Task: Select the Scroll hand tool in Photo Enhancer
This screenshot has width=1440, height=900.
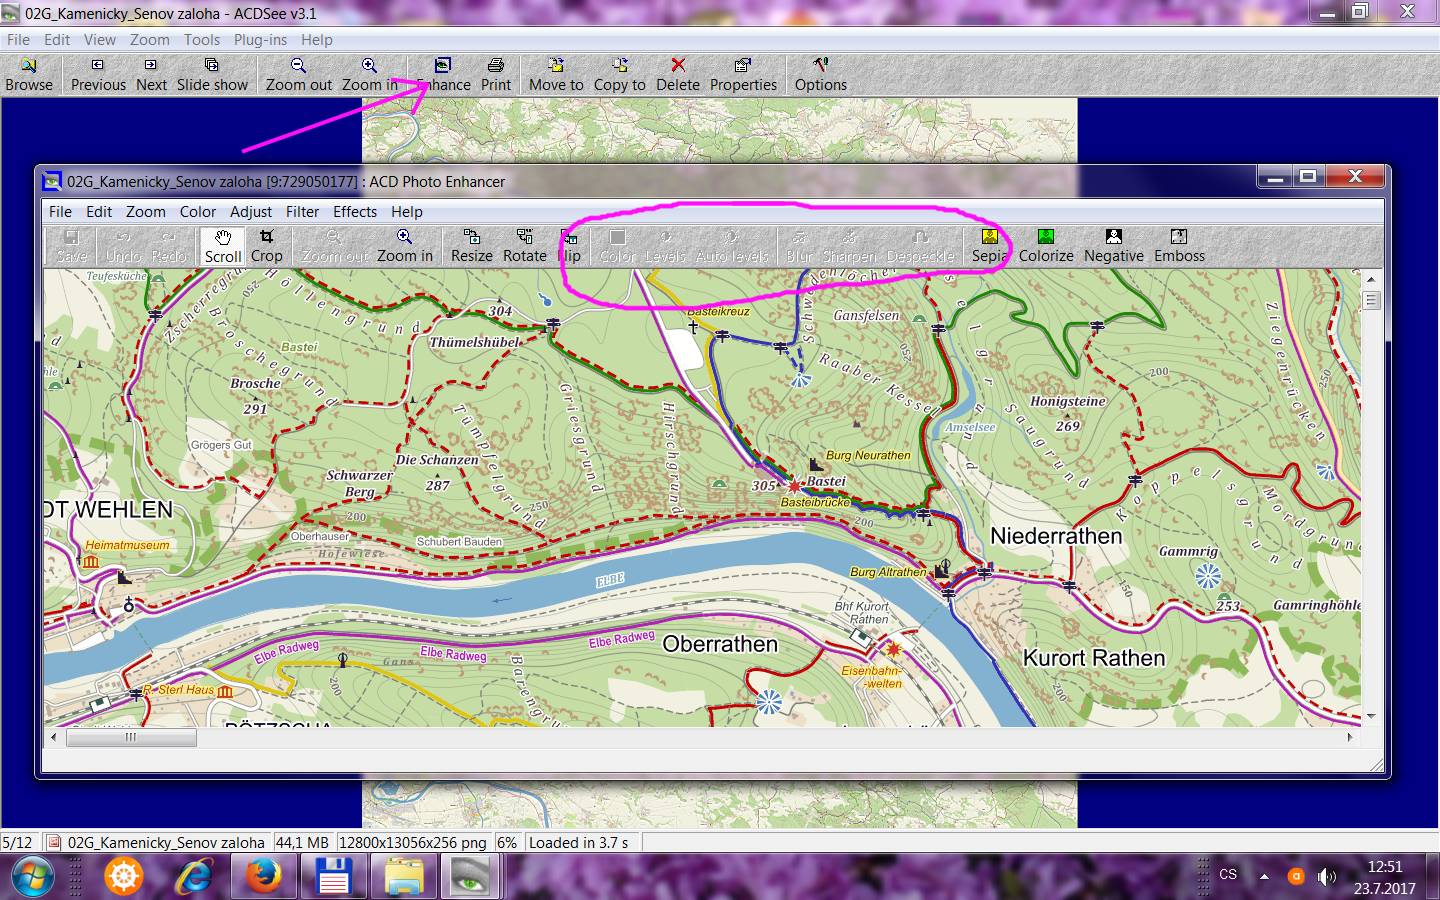Action: tap(223, 246)
